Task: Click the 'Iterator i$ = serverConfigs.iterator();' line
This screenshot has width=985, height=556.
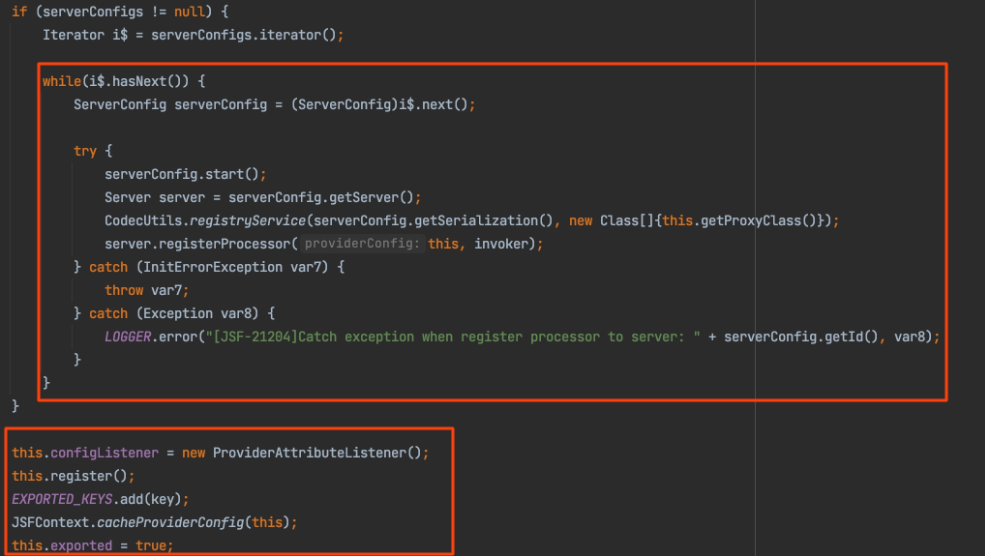Action: (x=193, y=35)
